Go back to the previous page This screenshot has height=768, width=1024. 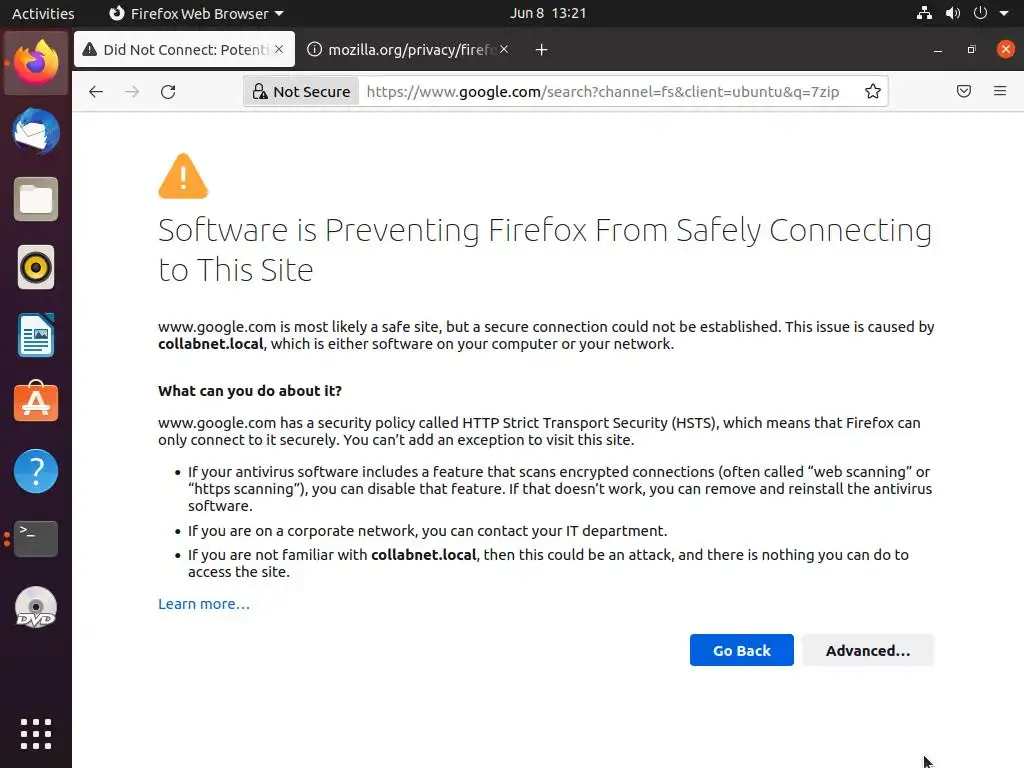click(96, 92)
